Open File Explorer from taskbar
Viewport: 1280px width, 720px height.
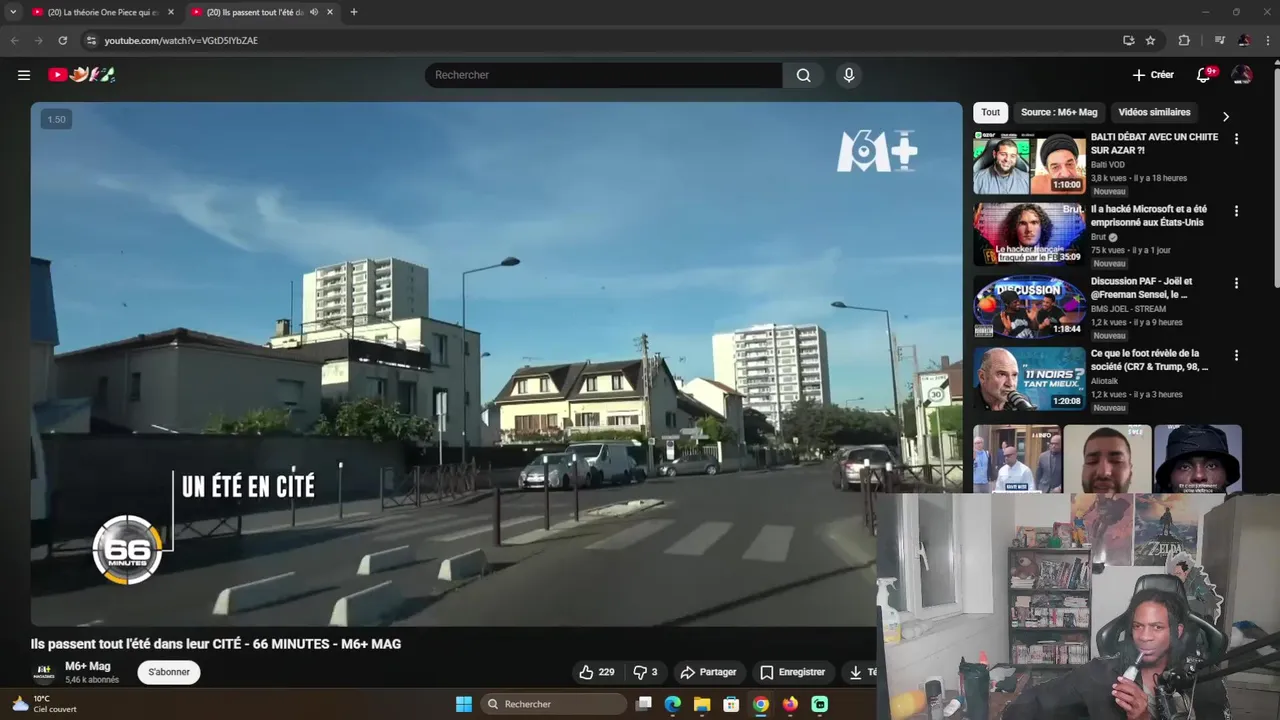pyautogui.click(x=702, y=704)
